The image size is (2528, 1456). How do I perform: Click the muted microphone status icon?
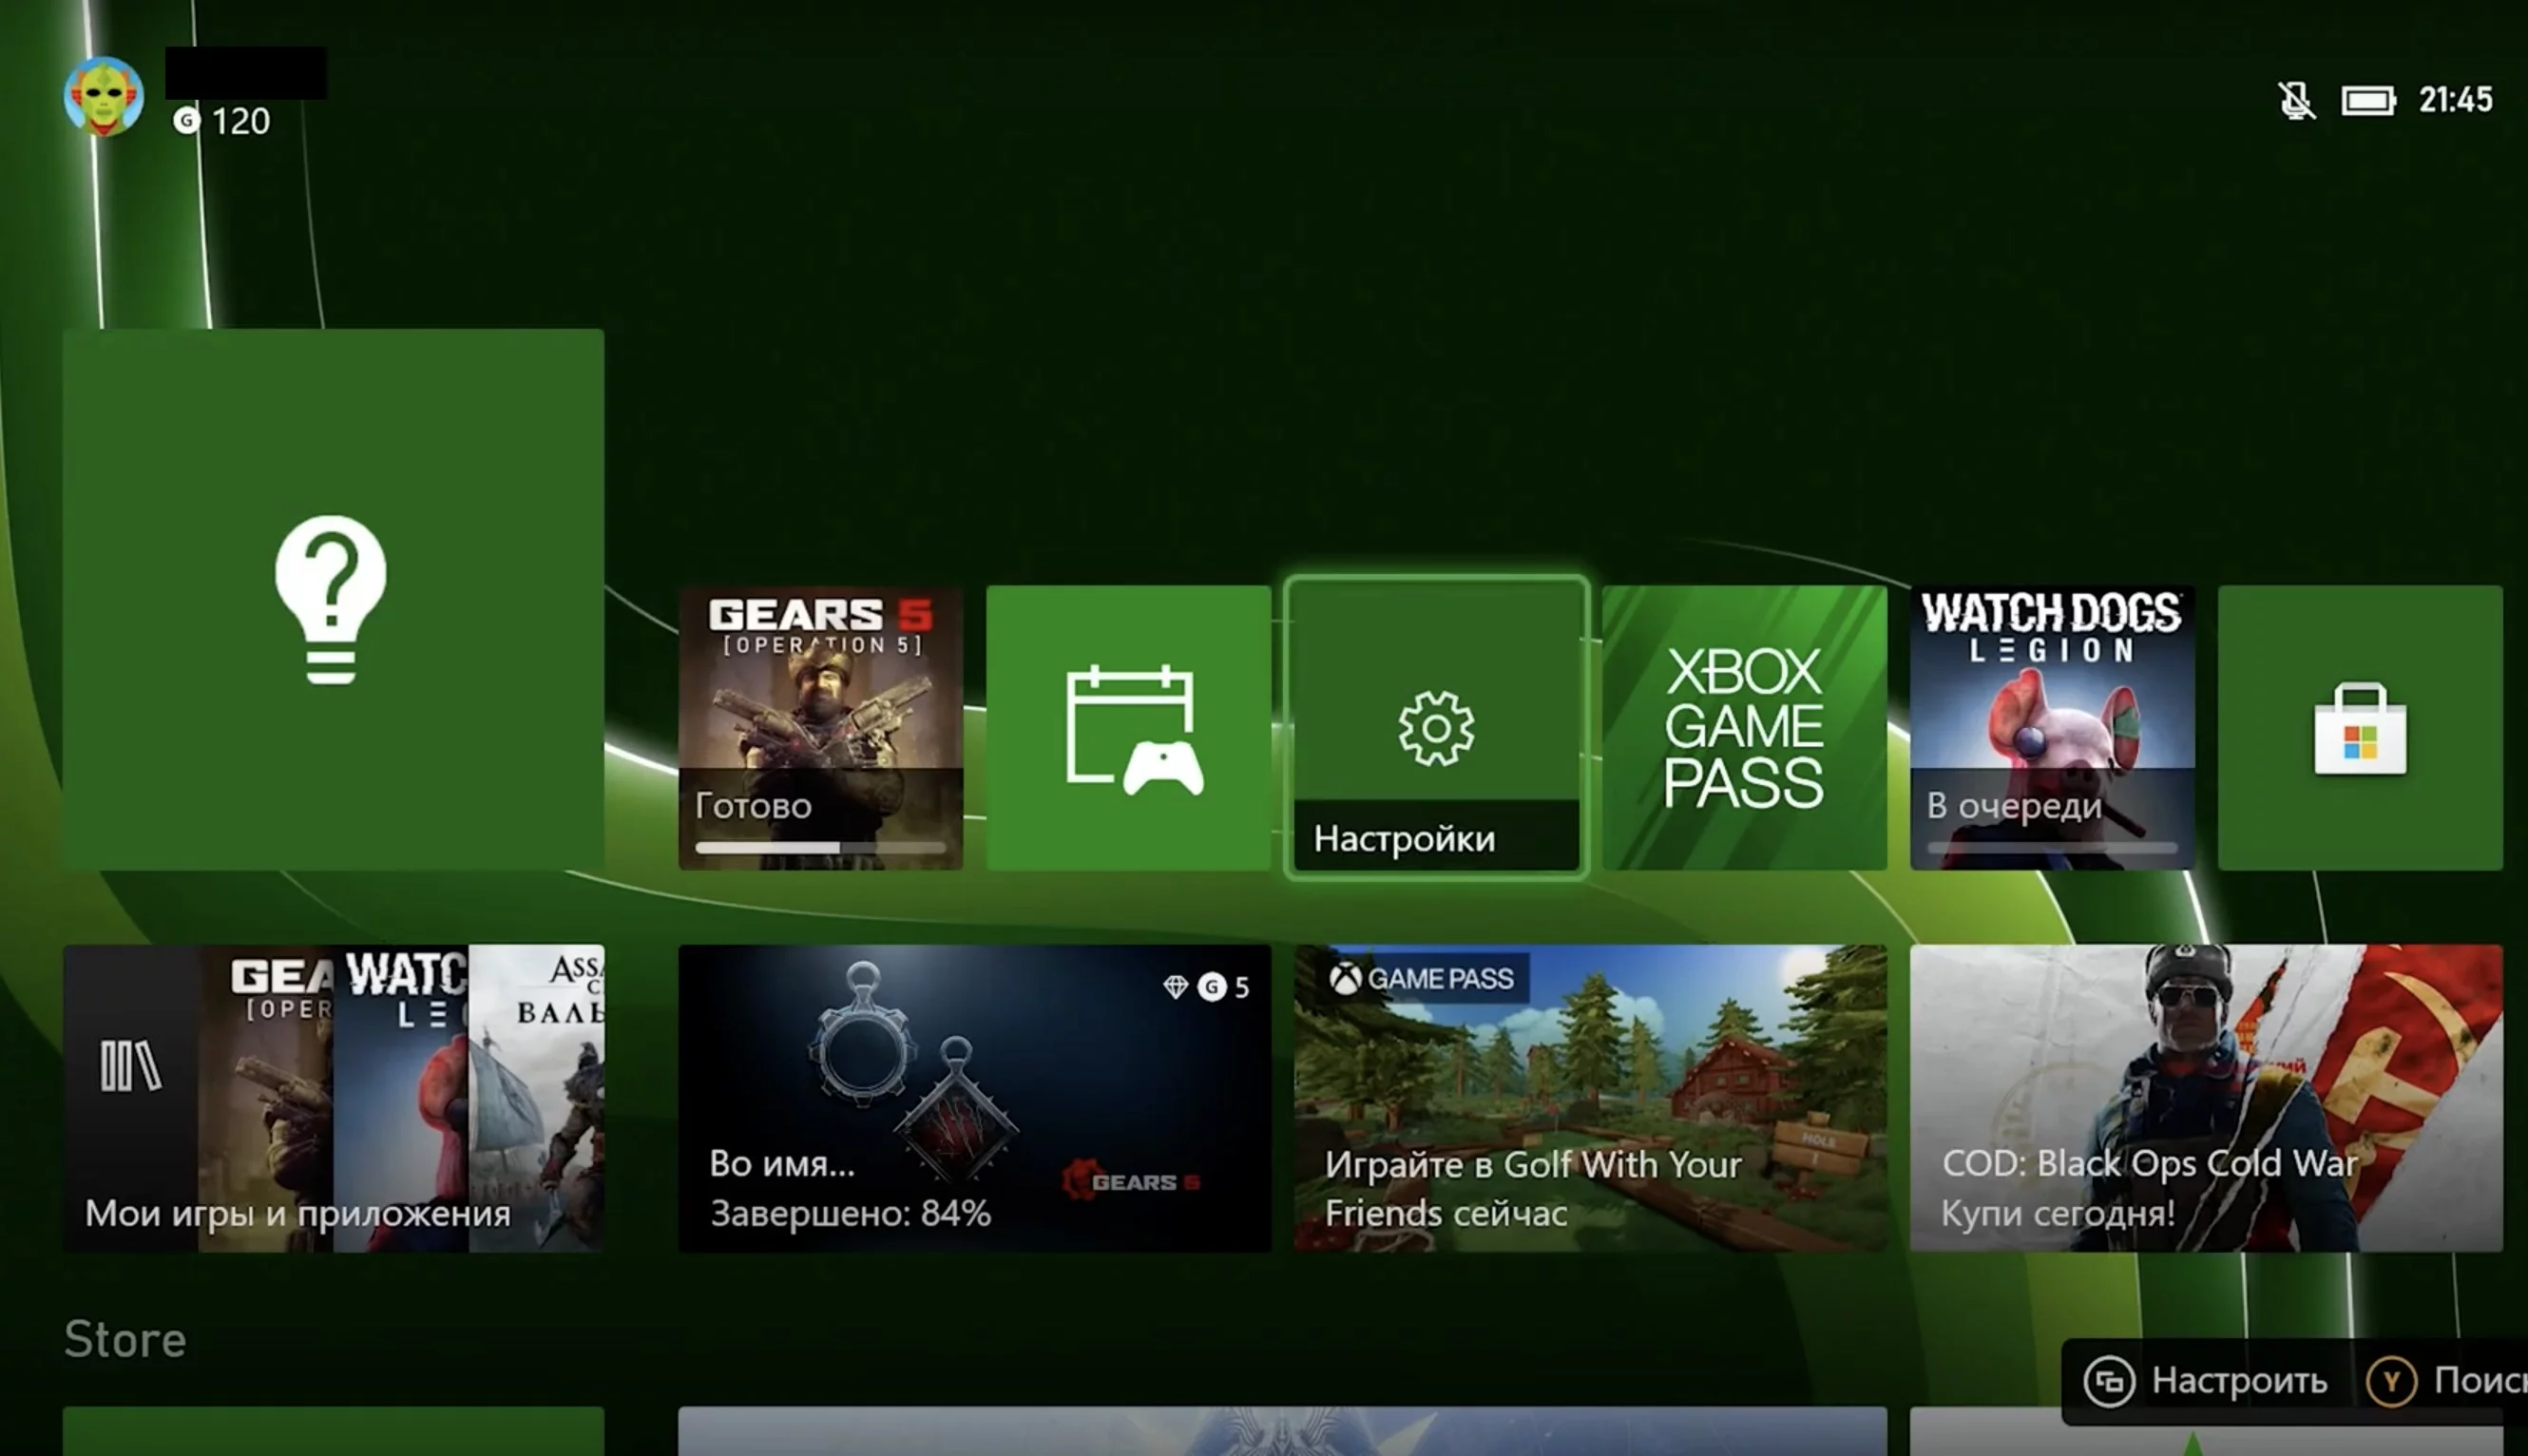pyautogui.click(x=2296, y=100)
